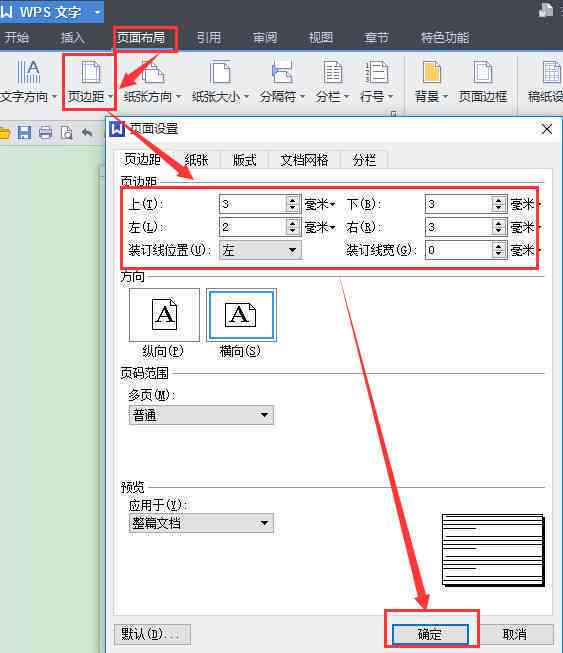563x653 pixels.
Task: Open 纸张大小 paper size tool
Action: coord(220,82)
